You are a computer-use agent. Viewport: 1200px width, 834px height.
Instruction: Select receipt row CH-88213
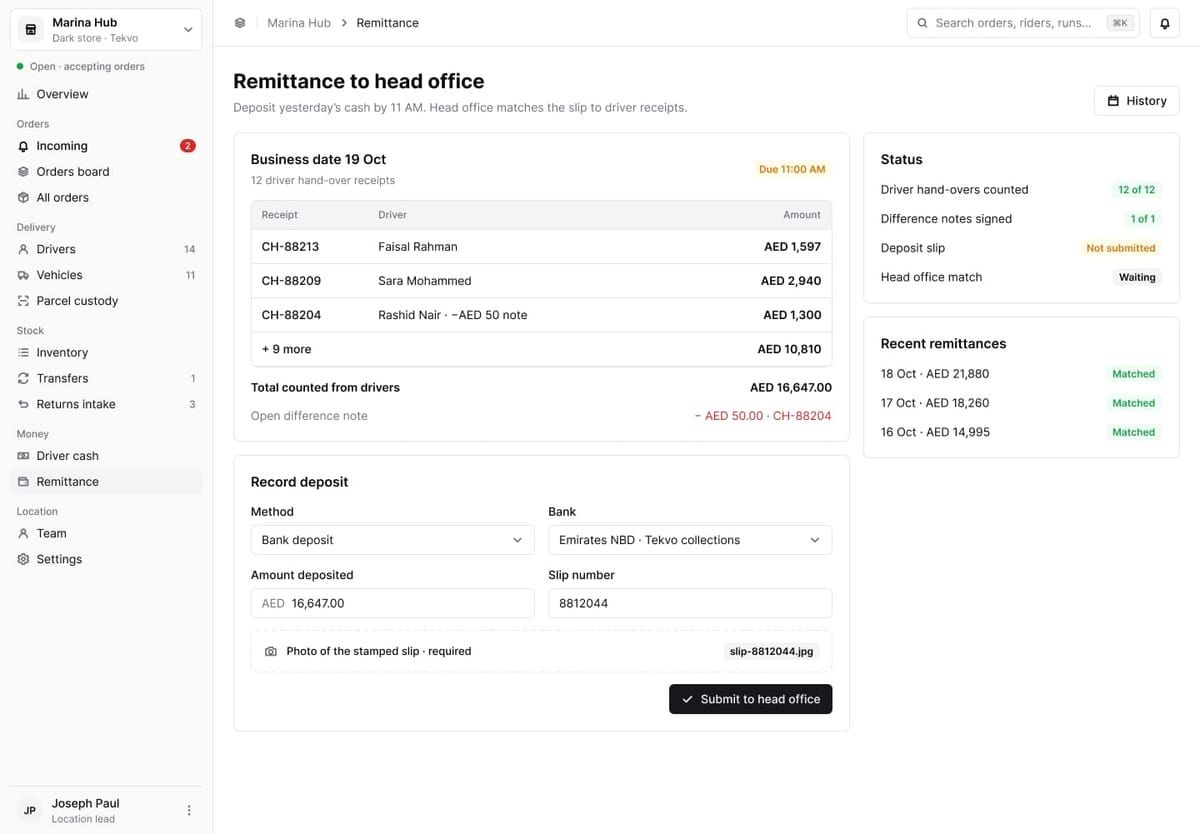(x=541, y=247)
